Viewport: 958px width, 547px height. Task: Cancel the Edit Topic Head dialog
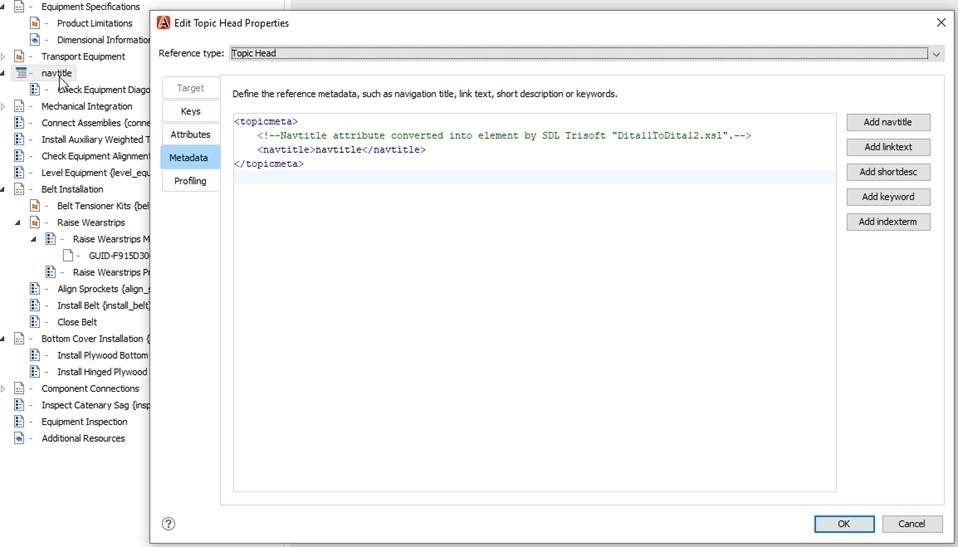[x=912, y=524]
